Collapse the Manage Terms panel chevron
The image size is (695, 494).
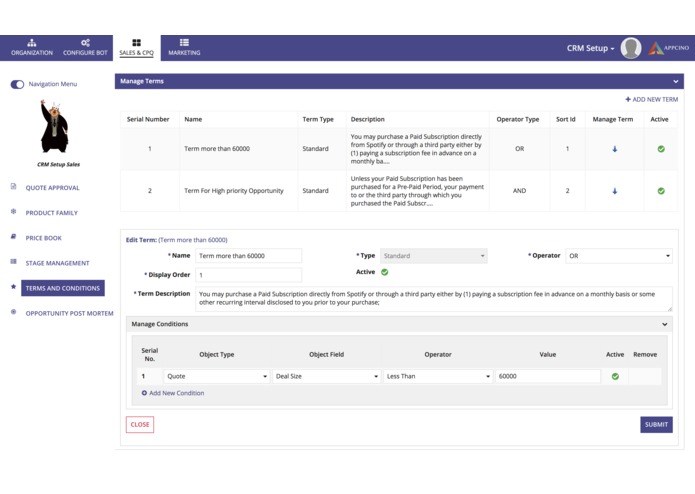[x=675, y=82]
